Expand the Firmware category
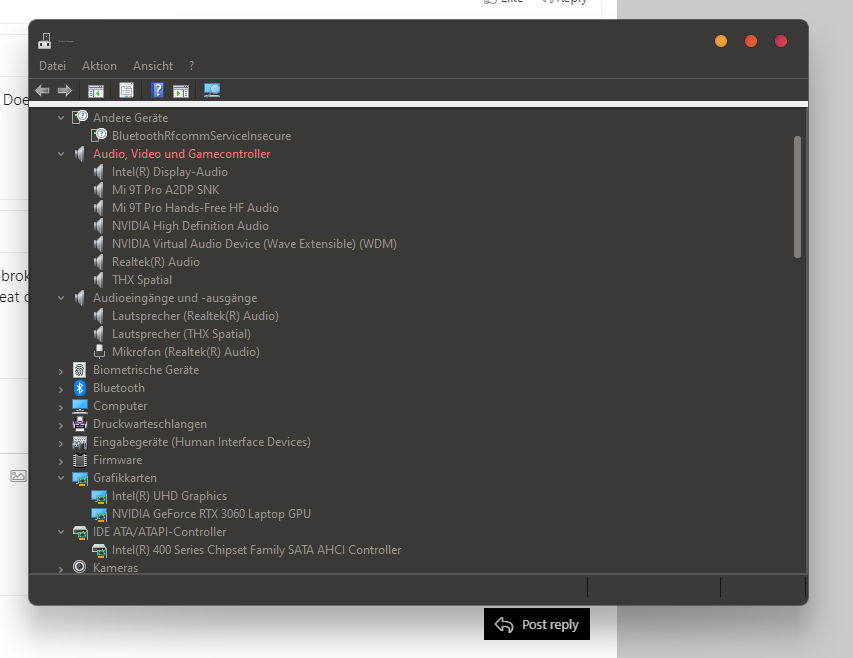This screenshot has width=853, height=658. tap(61, 461)
